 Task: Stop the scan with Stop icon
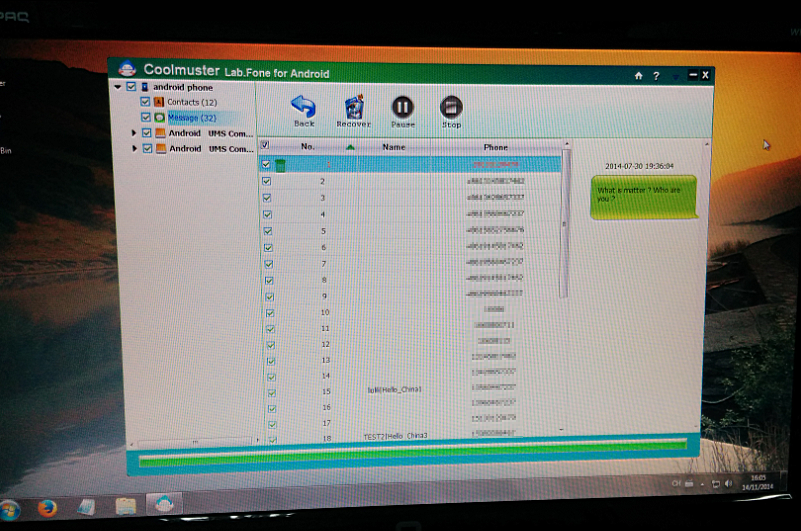pyautogui.click(x=452, y=106)
